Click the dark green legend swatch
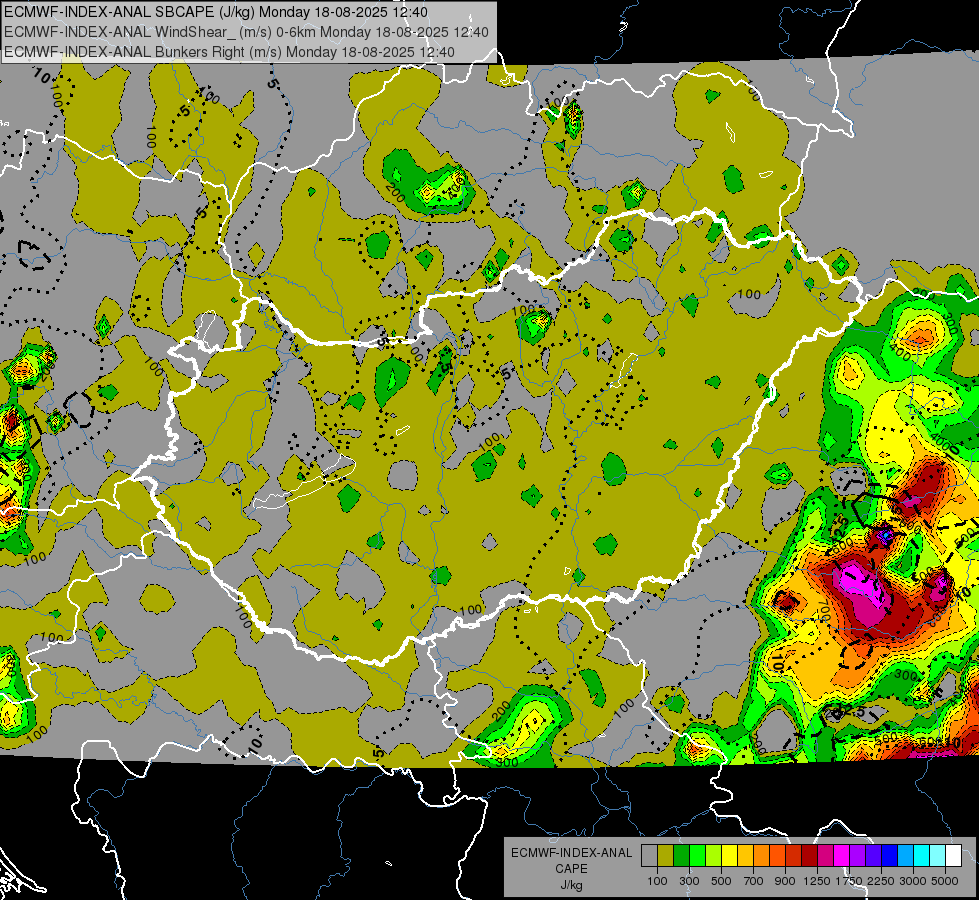 [681, 855]
